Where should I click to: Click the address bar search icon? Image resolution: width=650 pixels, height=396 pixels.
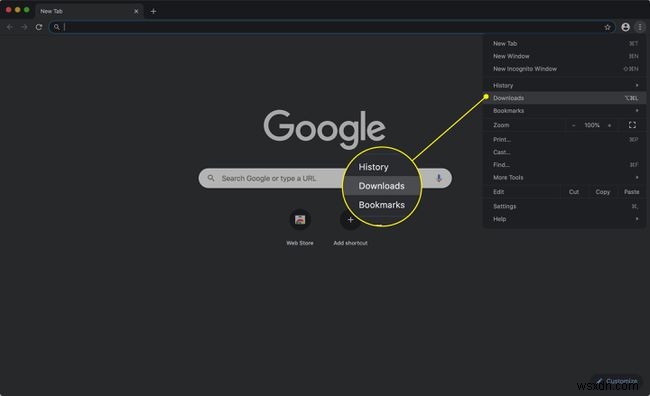(x=57, y=27)
